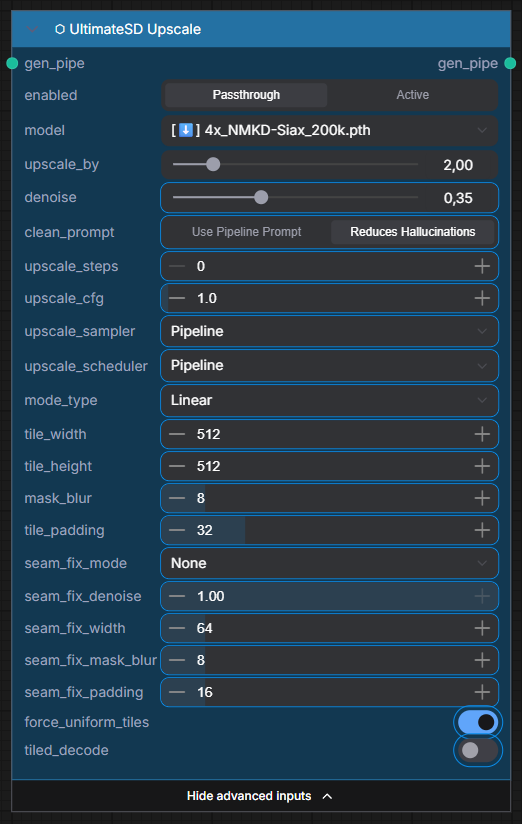This screenshot has height=824, width=522.
Task: Select the Passthrough option for enabled
Action: click(246, 95)
